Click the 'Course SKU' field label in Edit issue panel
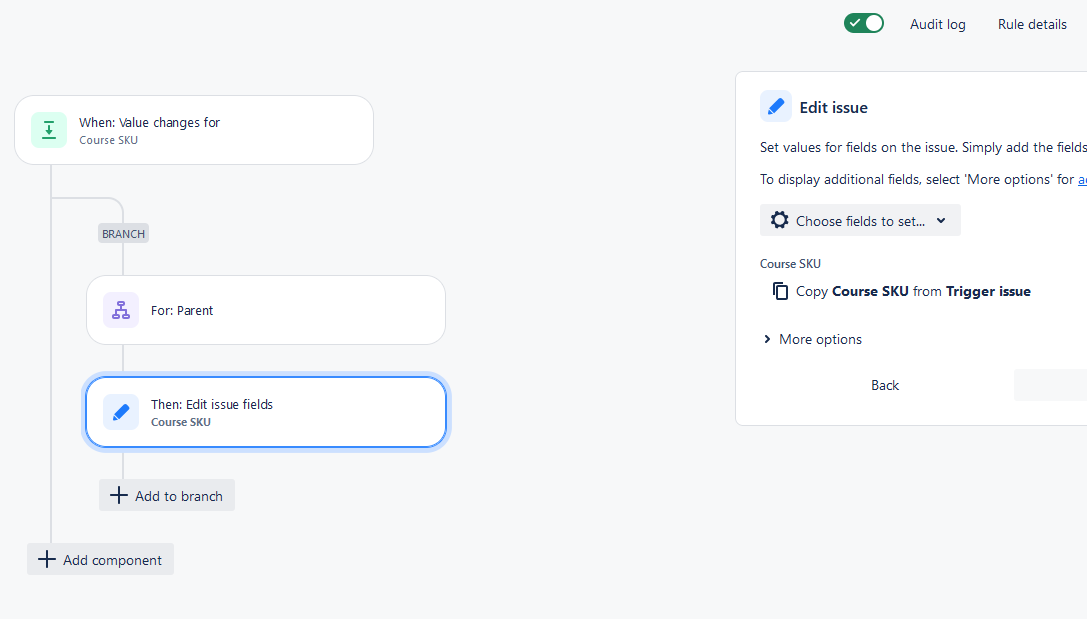Viewport: 1087px width, 619px height. pyautogui.click(x=790, y=263)
